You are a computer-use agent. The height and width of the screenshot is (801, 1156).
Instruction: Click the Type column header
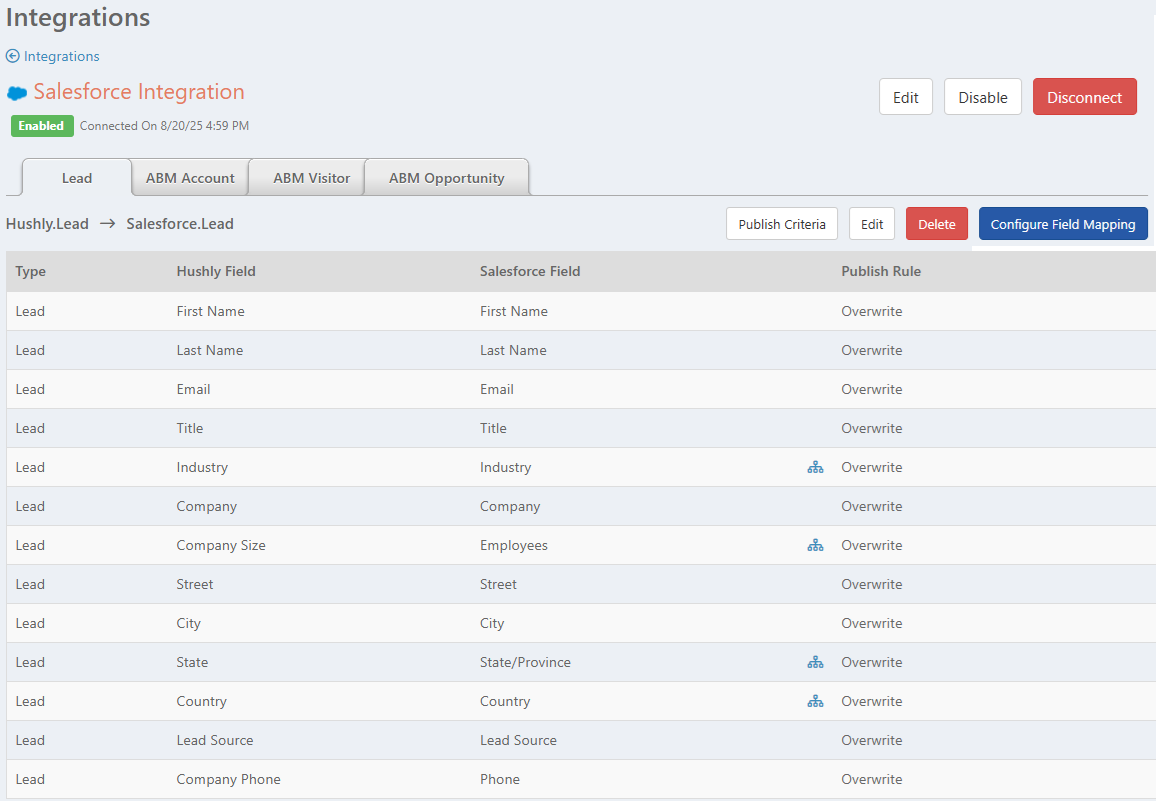[30, 271]
